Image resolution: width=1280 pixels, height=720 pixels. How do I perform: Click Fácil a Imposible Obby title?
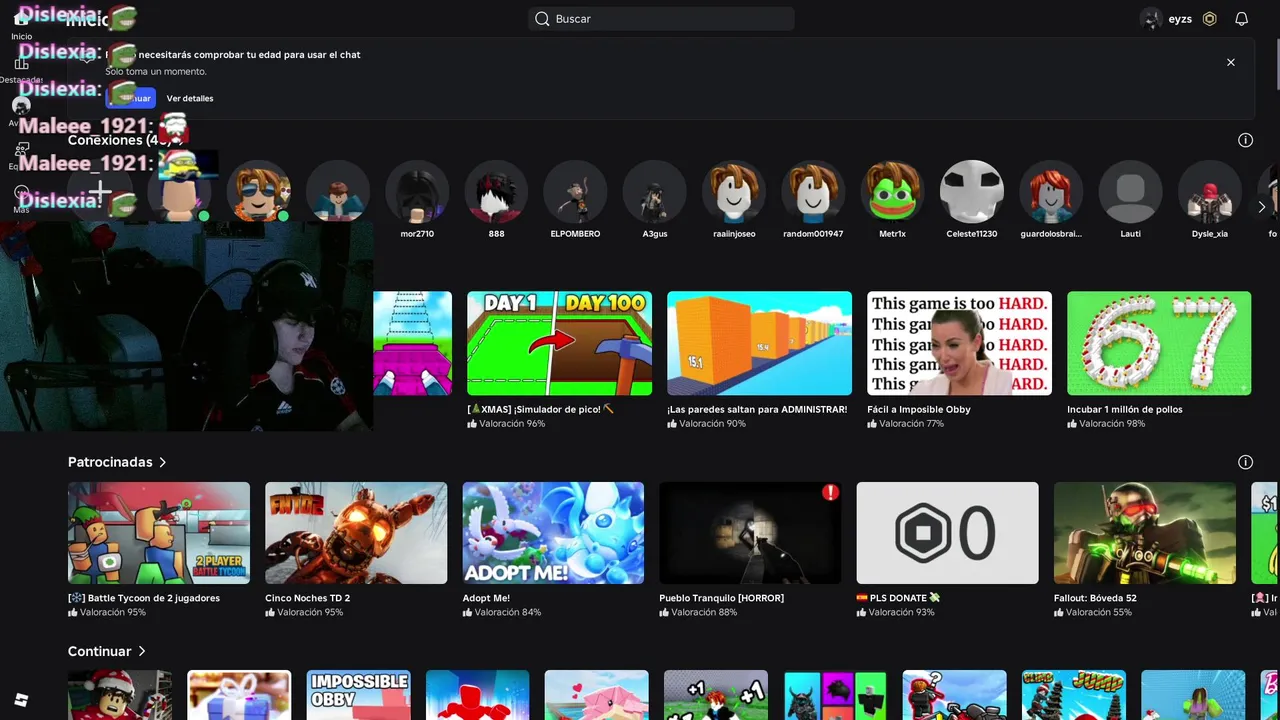[x=919, y=409]
